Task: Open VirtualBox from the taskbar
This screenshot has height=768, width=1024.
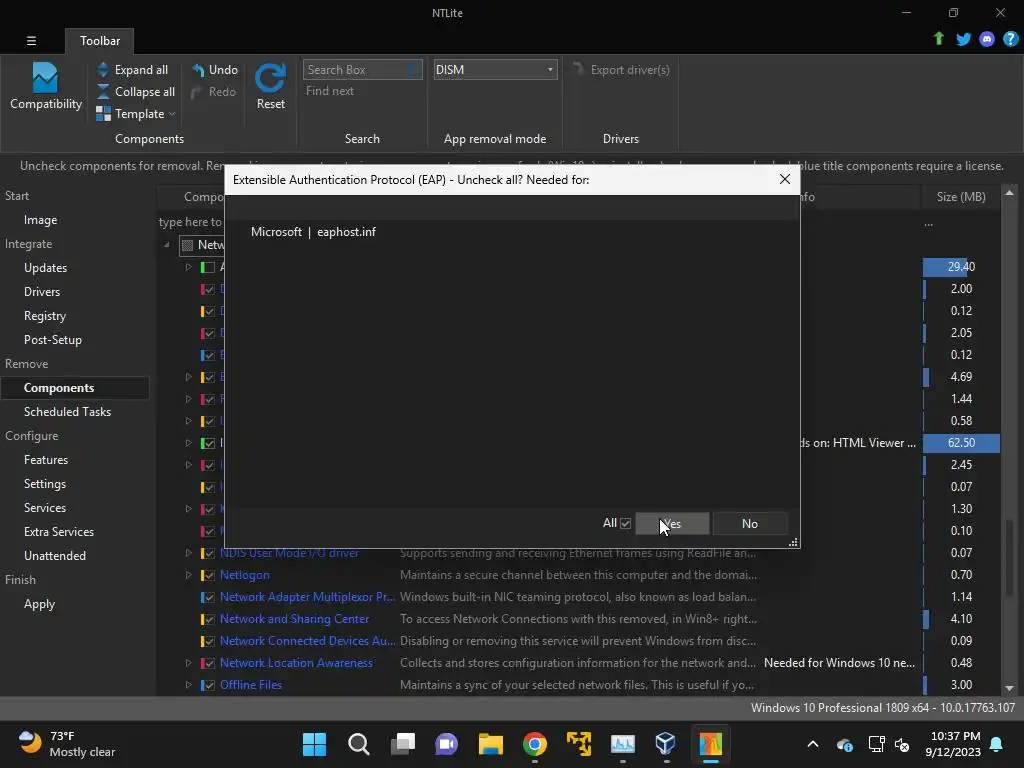Action: click(665, 744)
